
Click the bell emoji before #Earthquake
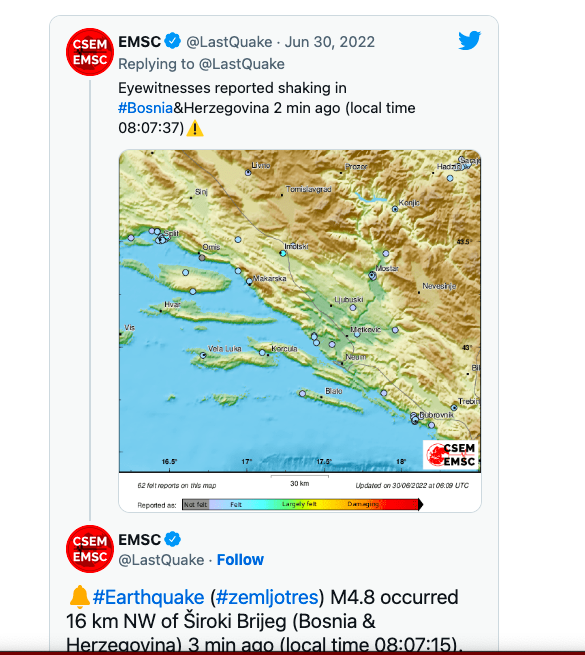coord(79,597)
